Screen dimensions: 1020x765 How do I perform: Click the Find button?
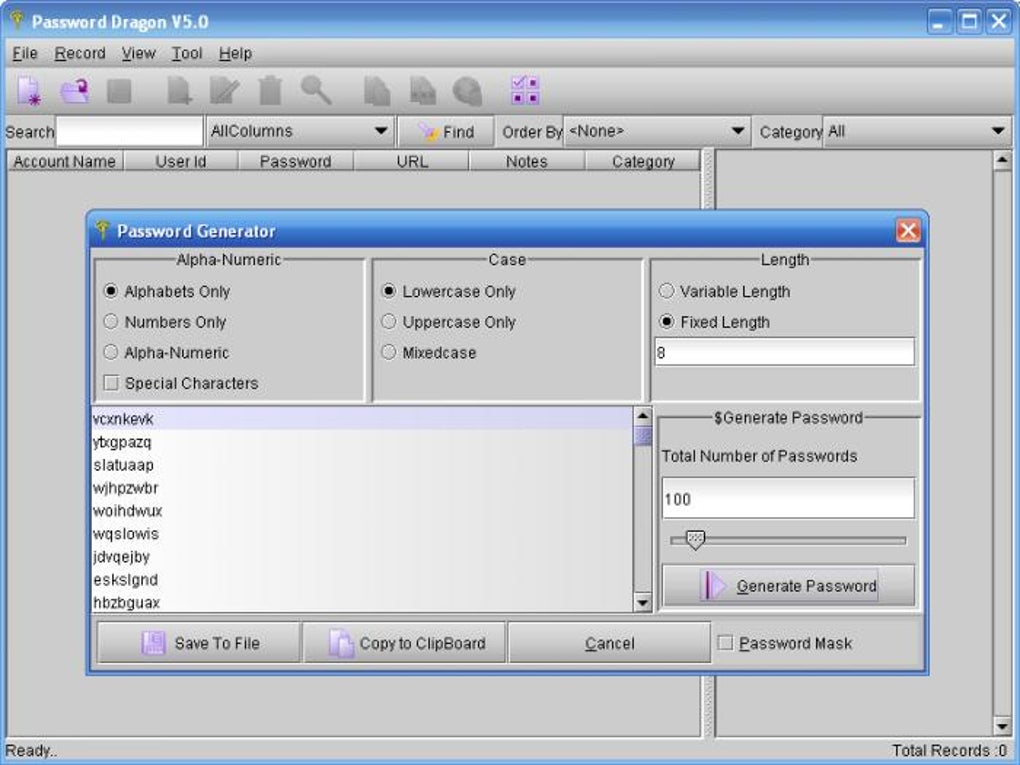coord(446,132)
